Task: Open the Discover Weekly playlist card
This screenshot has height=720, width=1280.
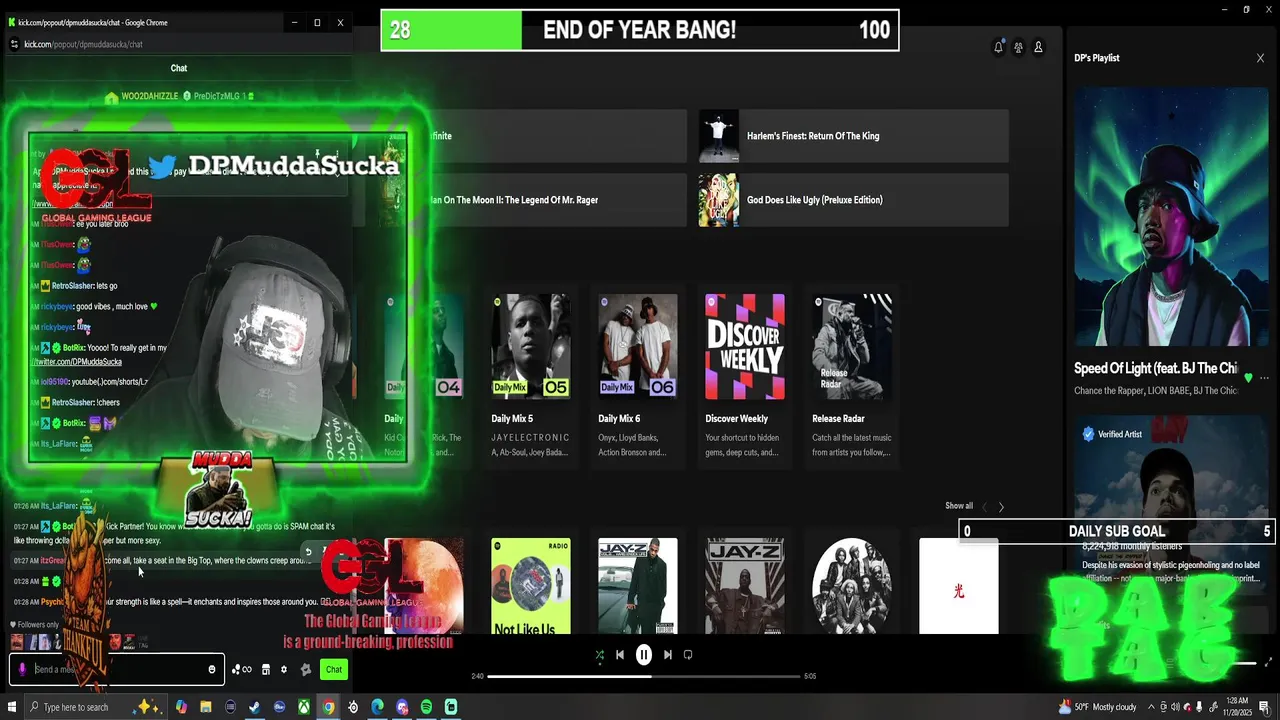Action: click(745, 376)
